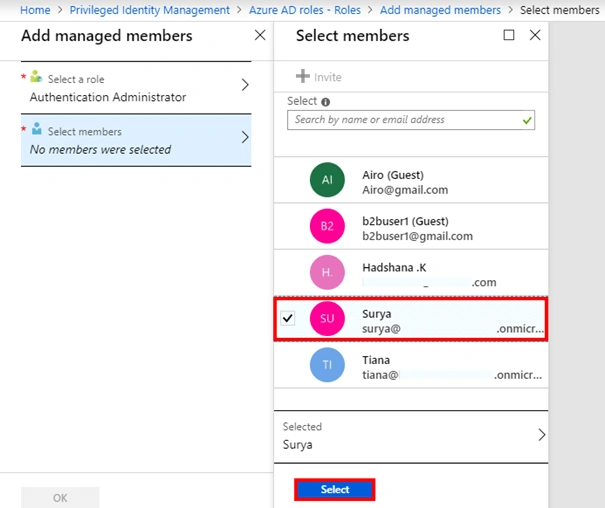Close the Add managed members pane
The width and height of the screenshot is (605, 508).
(x=260, y=35)
